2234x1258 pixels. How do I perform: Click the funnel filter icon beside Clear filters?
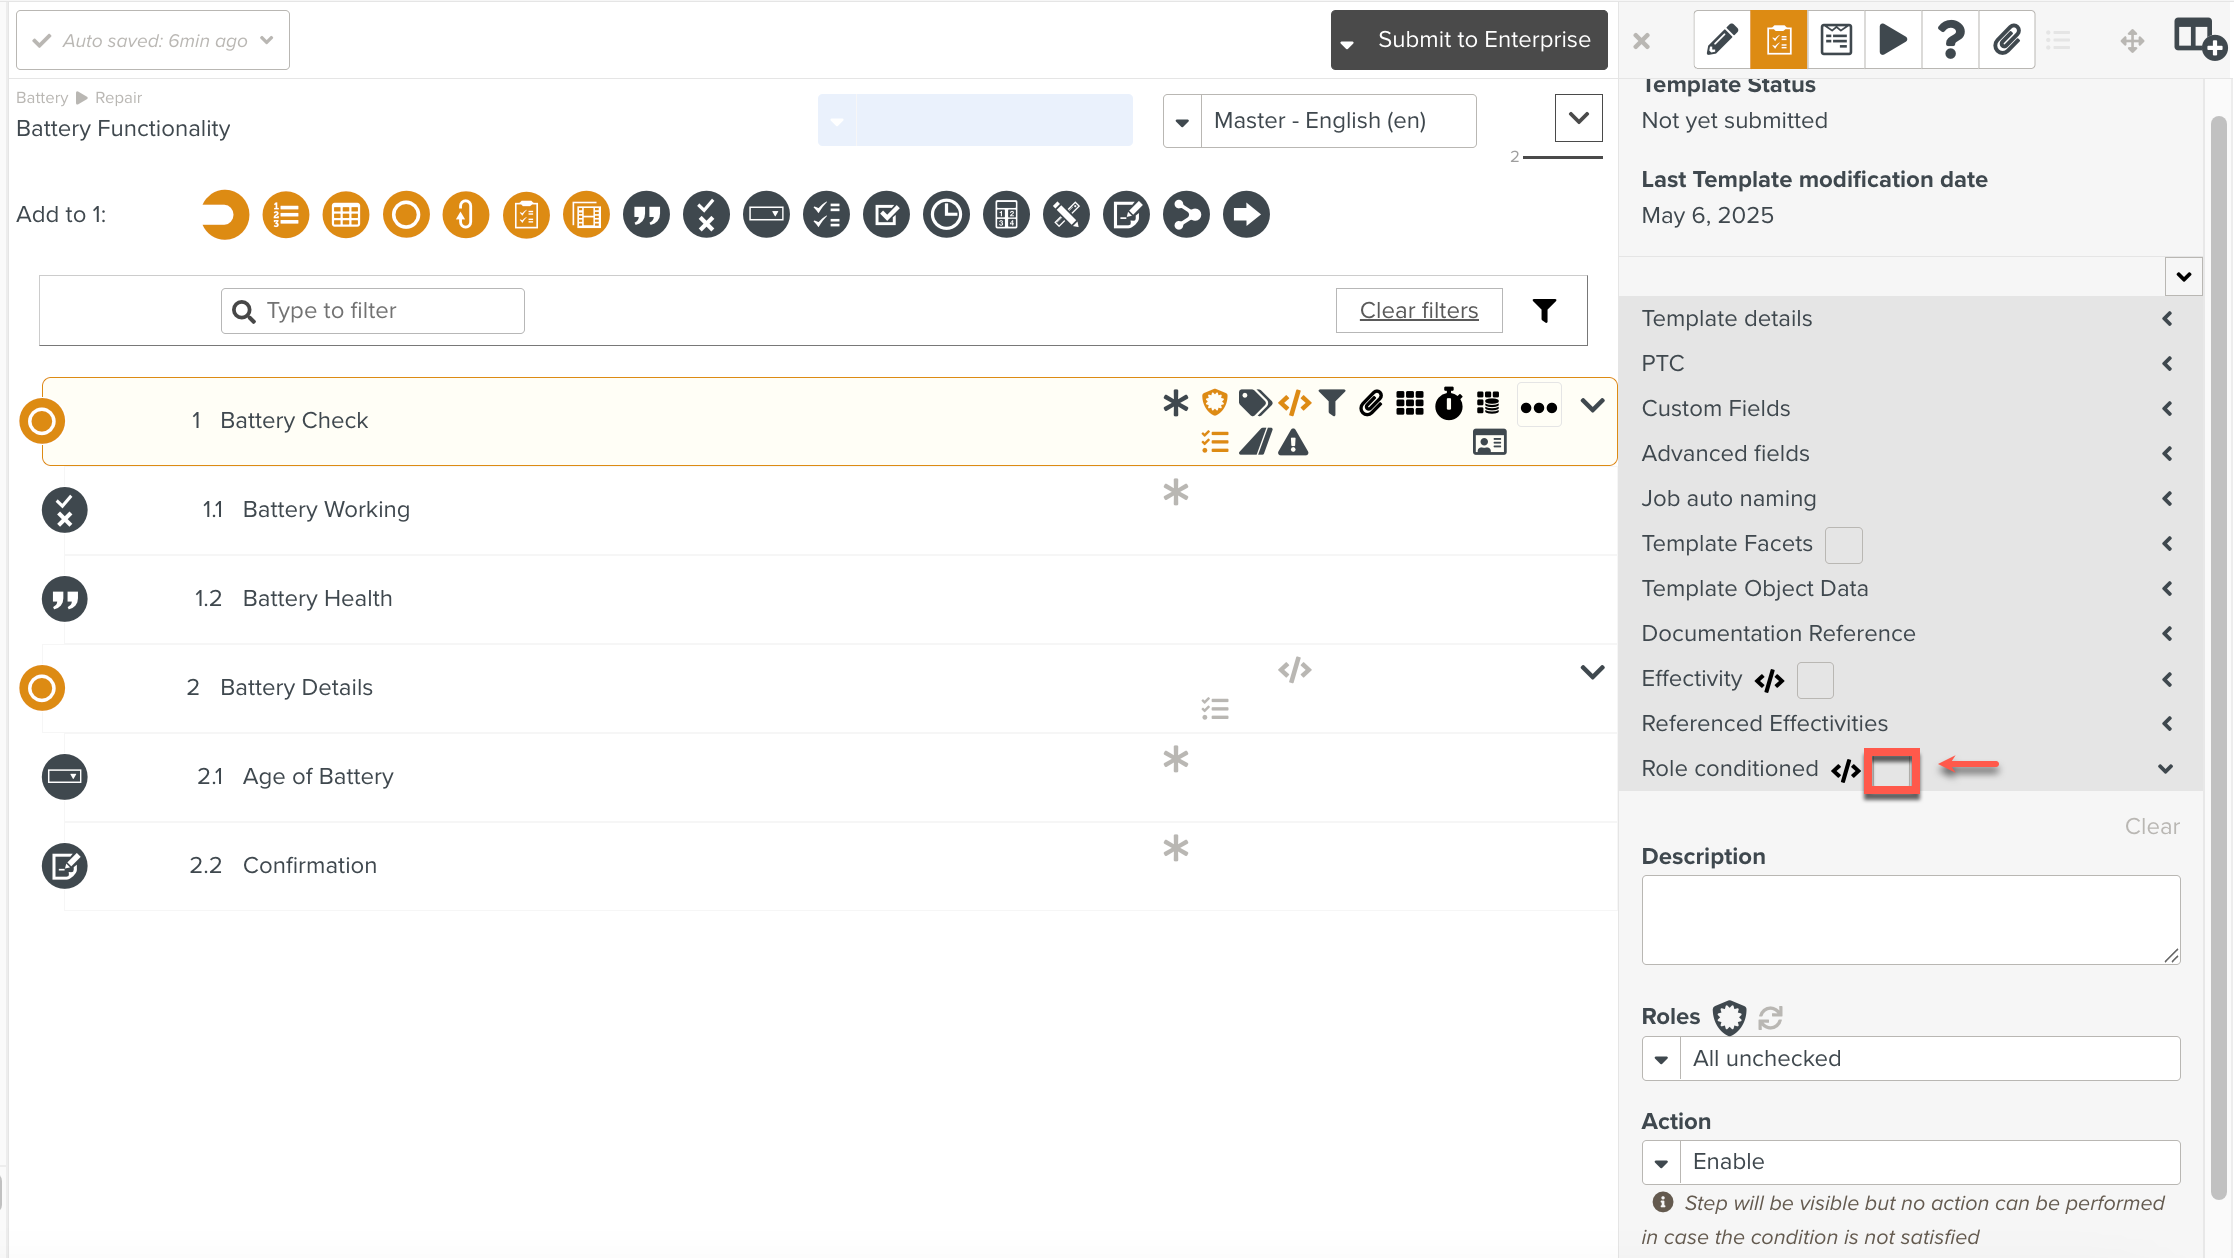pos(1544,311)
